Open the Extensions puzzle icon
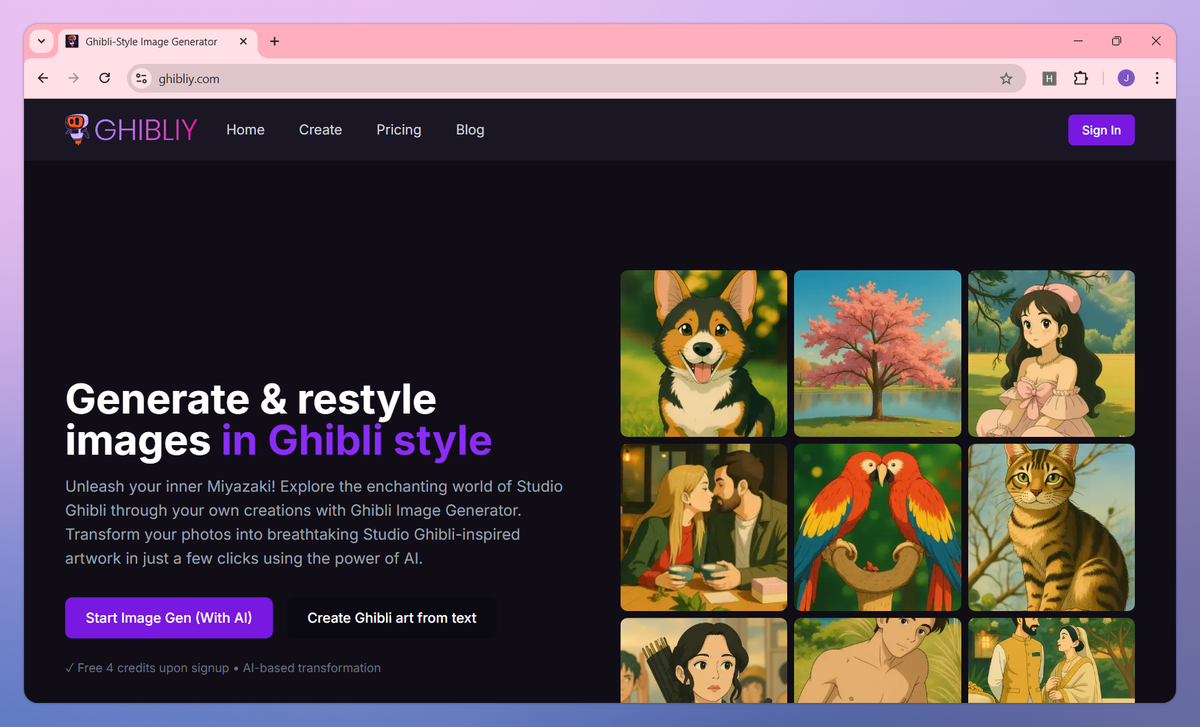 (1080, 78)
